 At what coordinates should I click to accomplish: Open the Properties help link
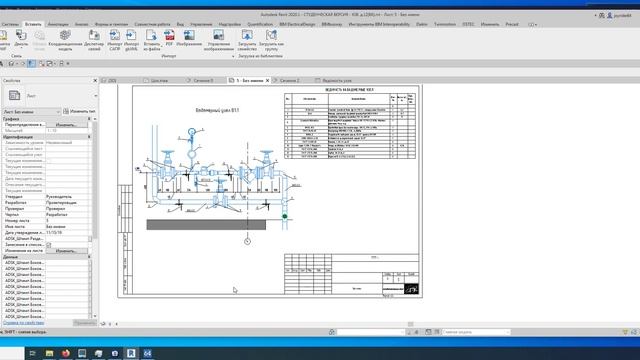pos(24,323)
